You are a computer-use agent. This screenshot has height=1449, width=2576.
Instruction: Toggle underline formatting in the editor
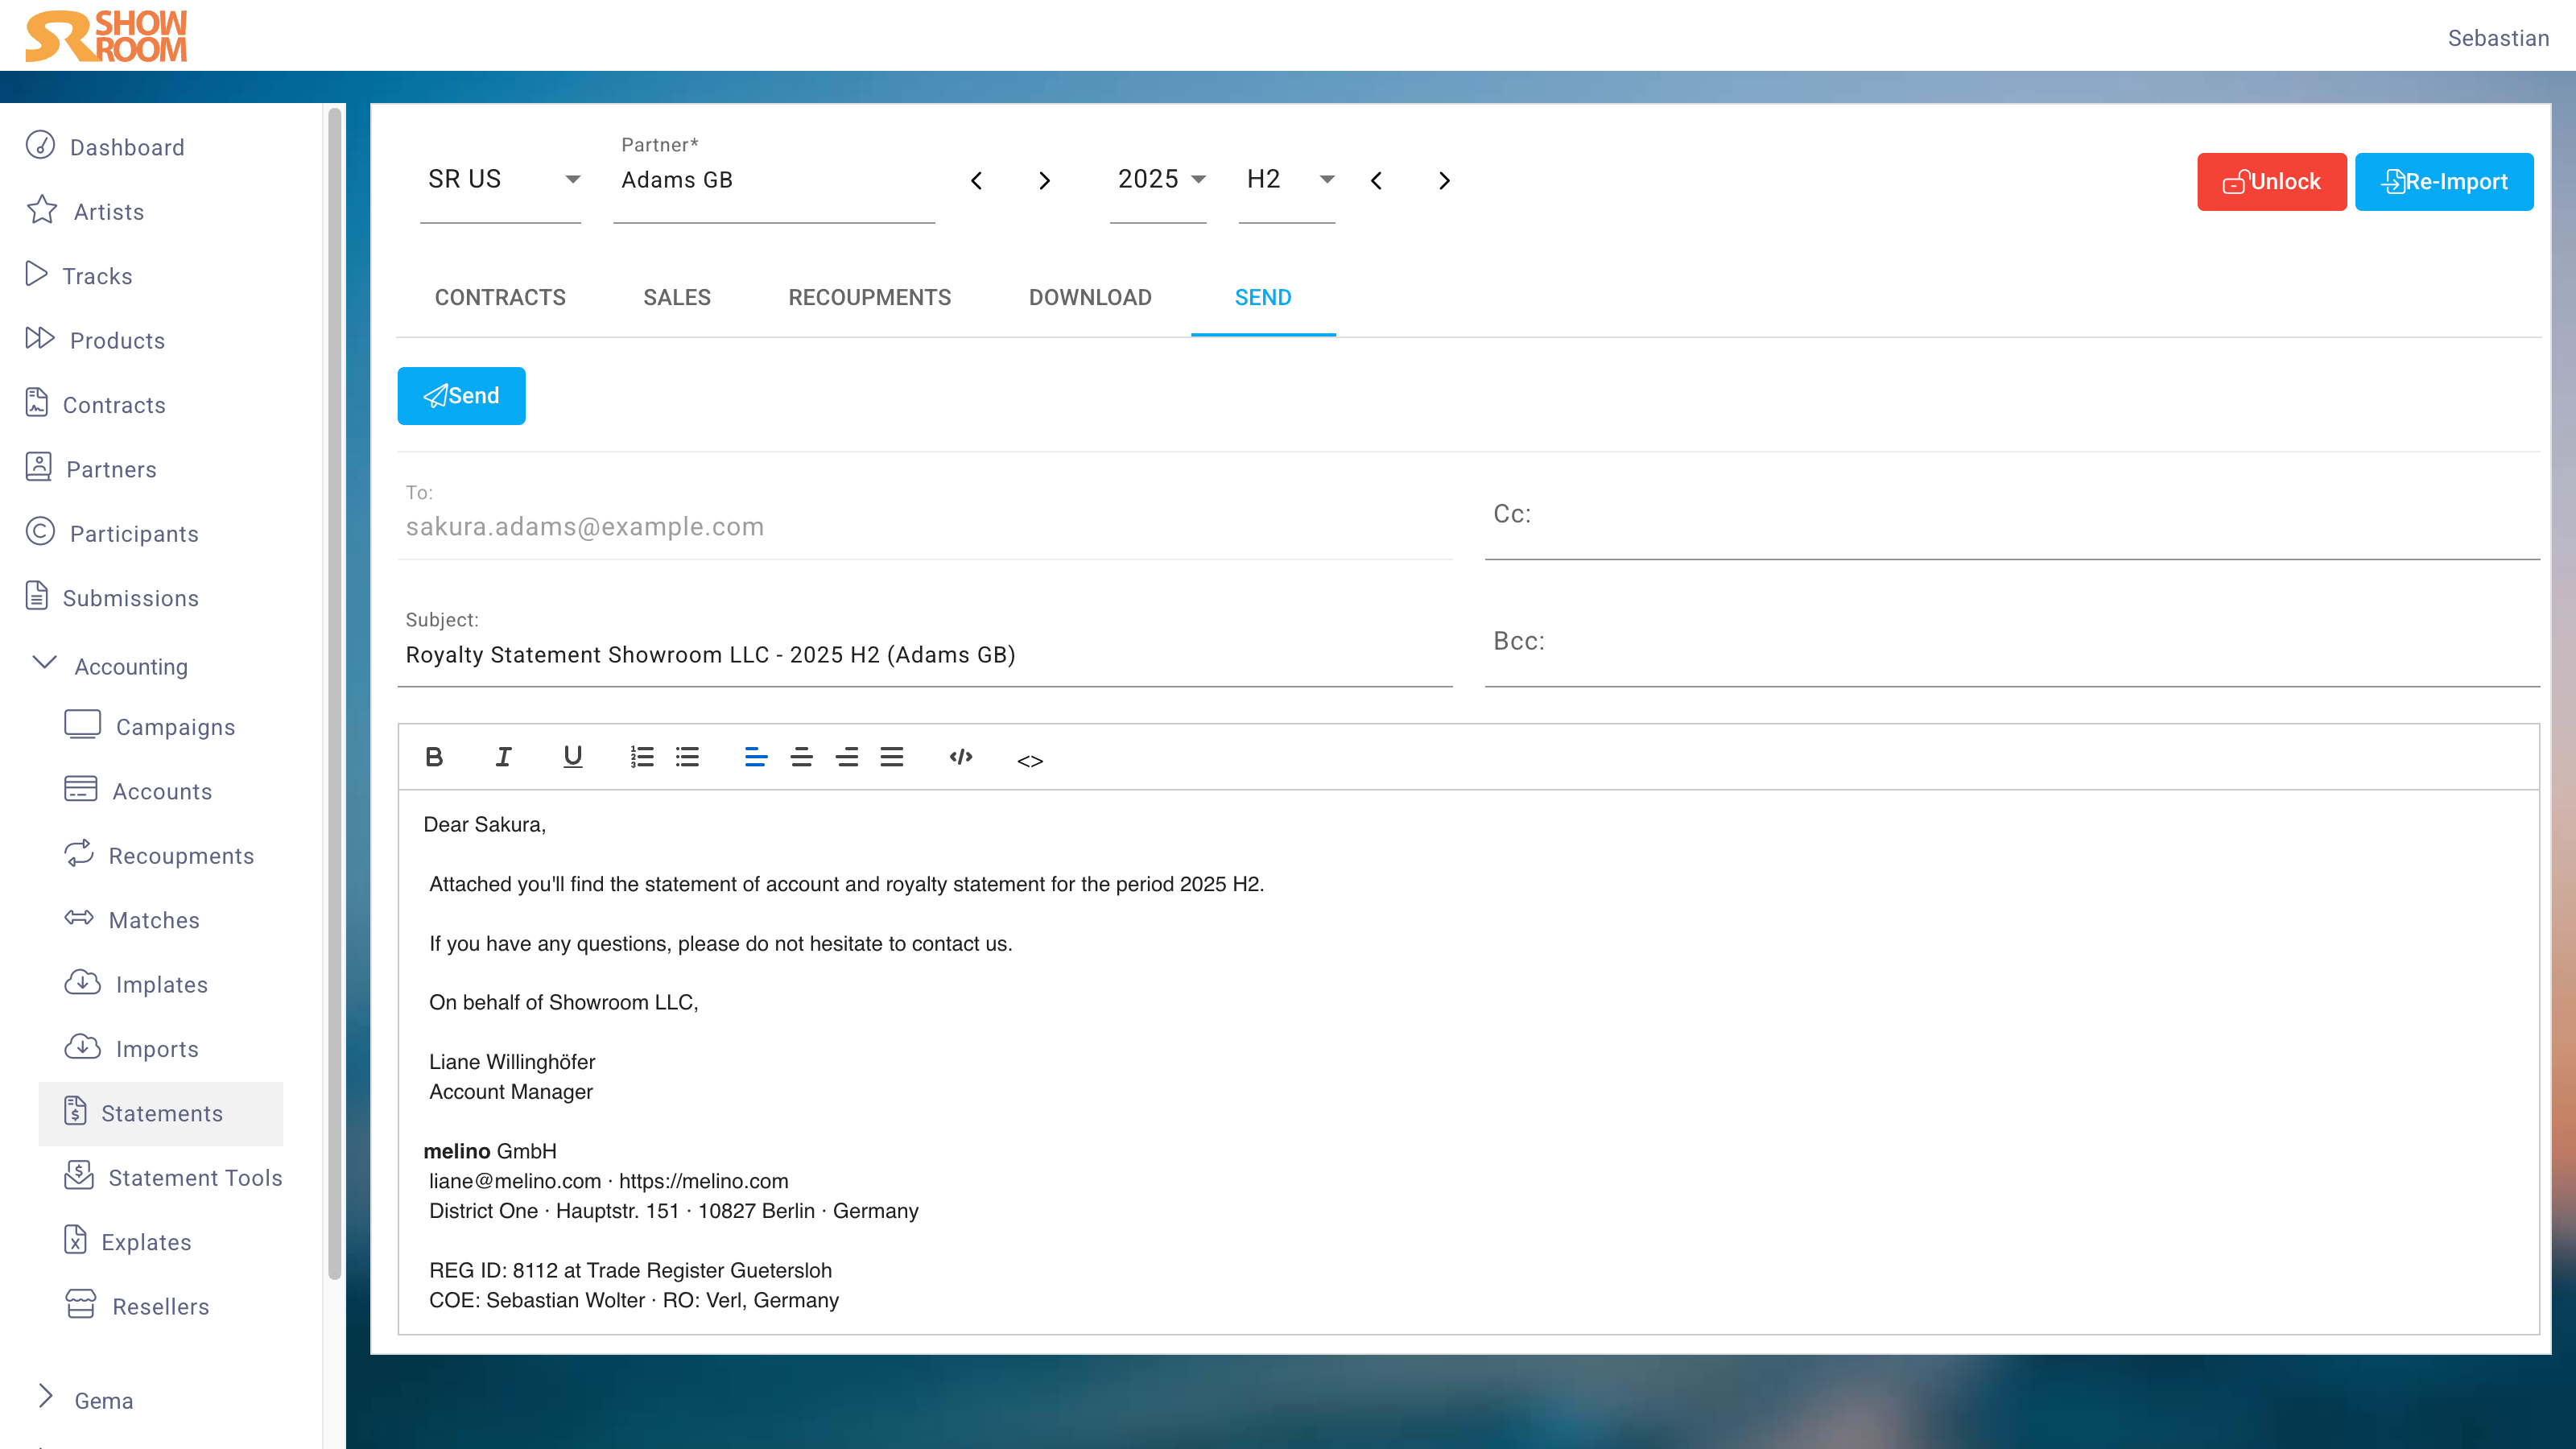572,757
